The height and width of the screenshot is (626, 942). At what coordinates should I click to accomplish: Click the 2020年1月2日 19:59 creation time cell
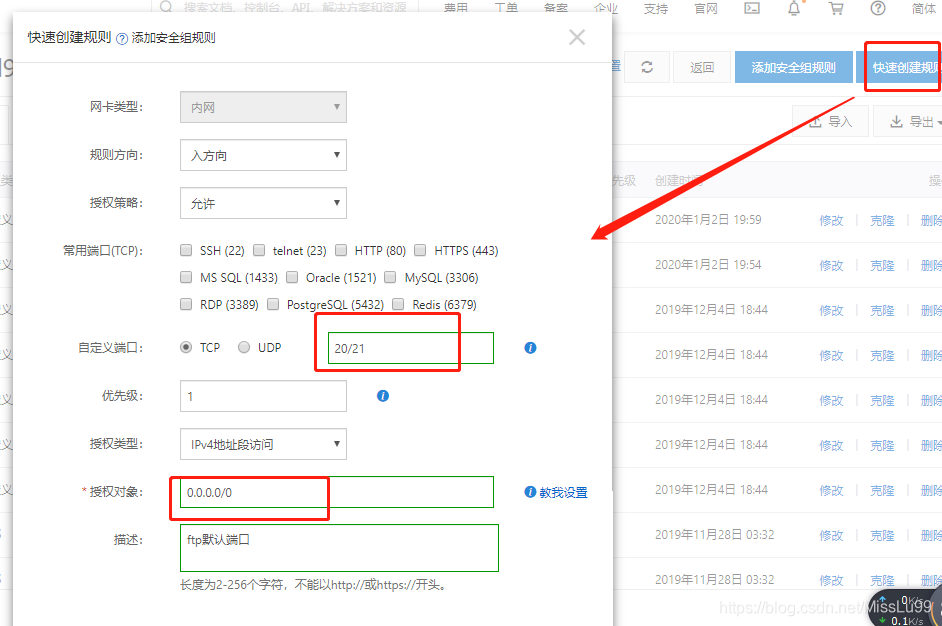tap(708, 220)
